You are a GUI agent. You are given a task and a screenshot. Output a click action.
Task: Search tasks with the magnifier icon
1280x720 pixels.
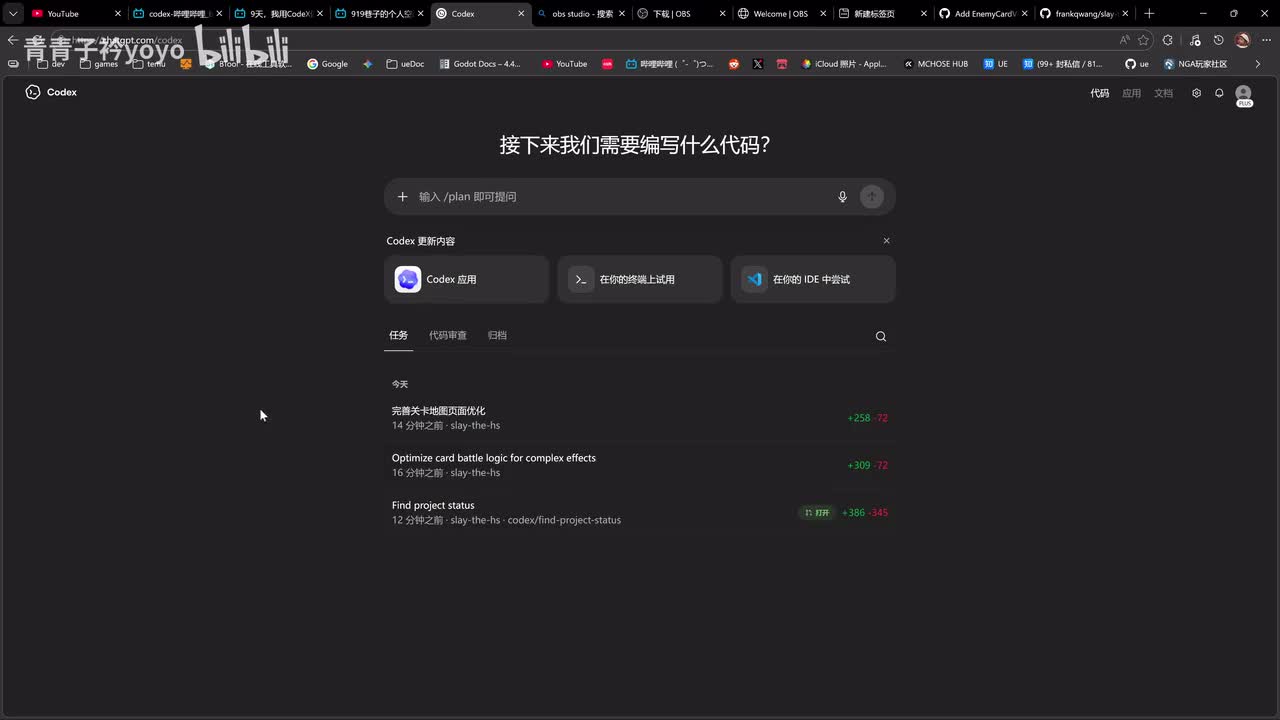881,336
